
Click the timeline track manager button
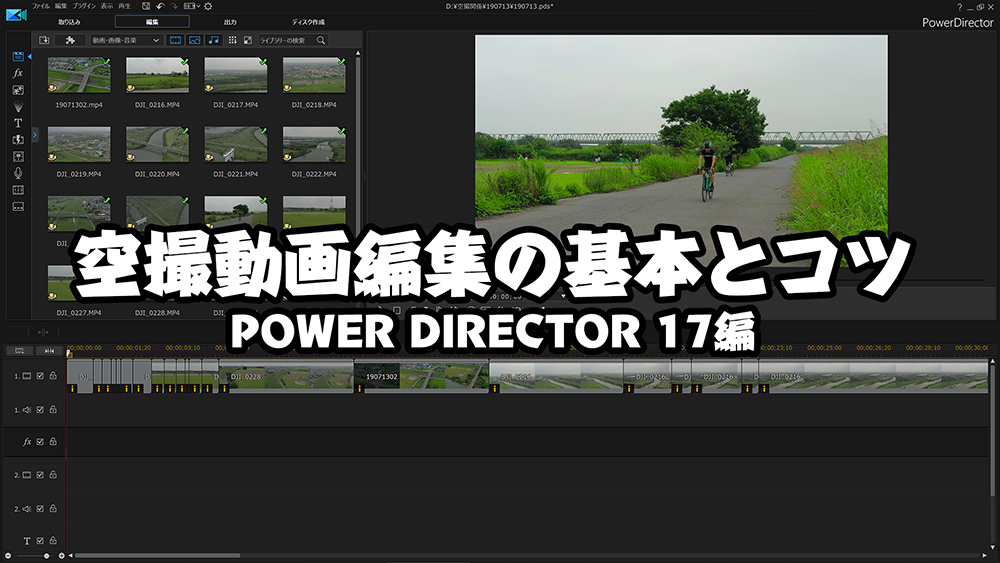pos(20,351)
